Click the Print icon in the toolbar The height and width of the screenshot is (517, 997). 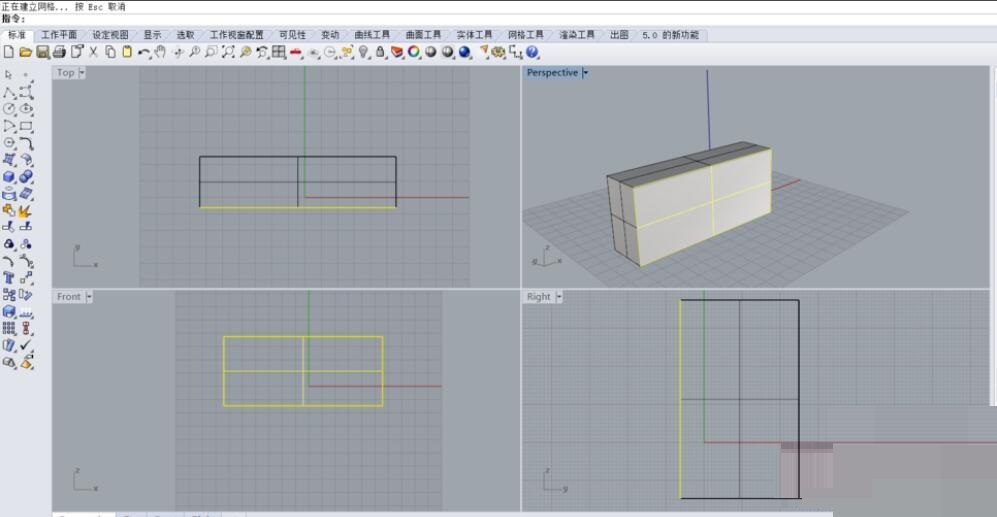pos(59,52)
